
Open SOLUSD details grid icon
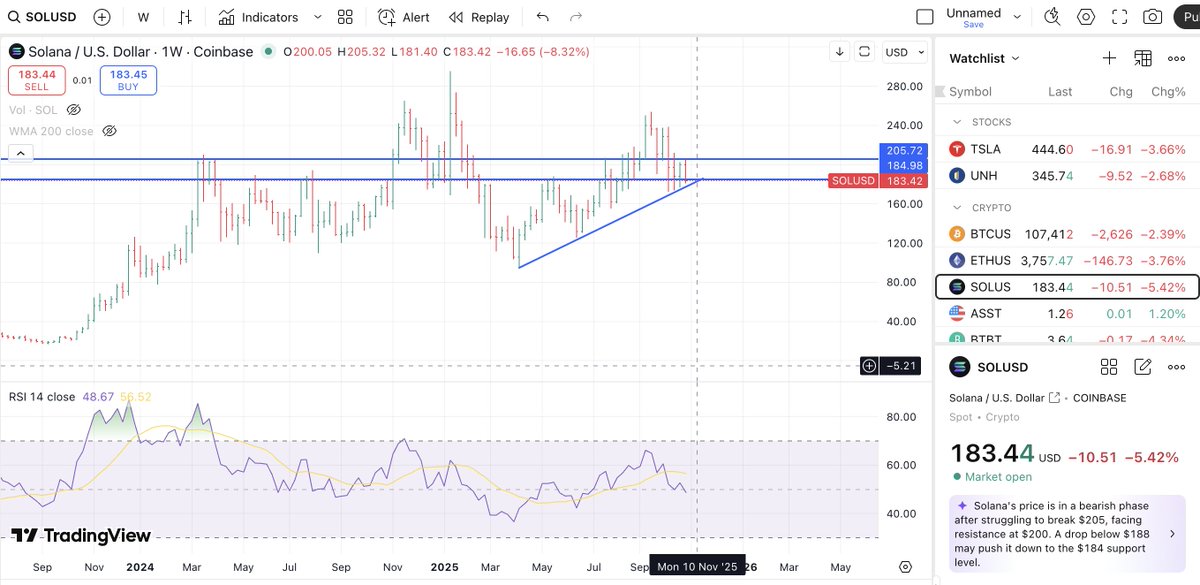click(x=1109, y=367)
